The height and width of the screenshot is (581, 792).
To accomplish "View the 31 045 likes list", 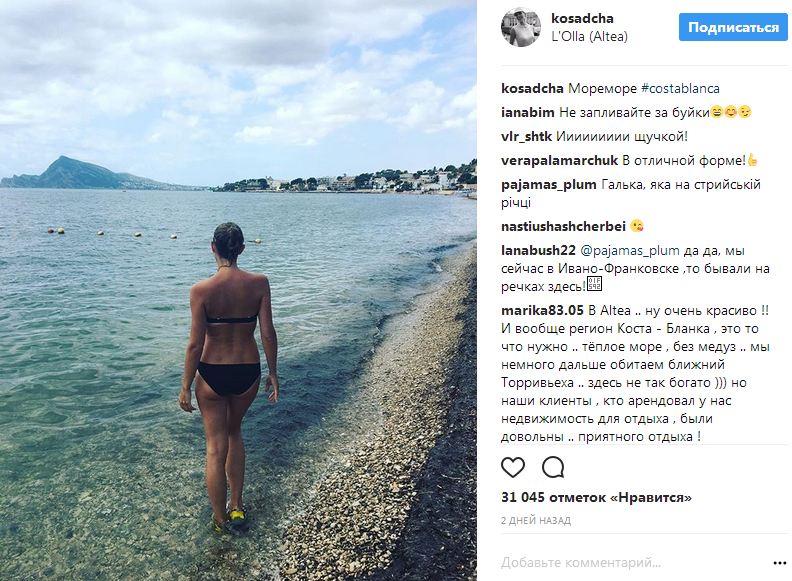I will (x=596, y=498).
